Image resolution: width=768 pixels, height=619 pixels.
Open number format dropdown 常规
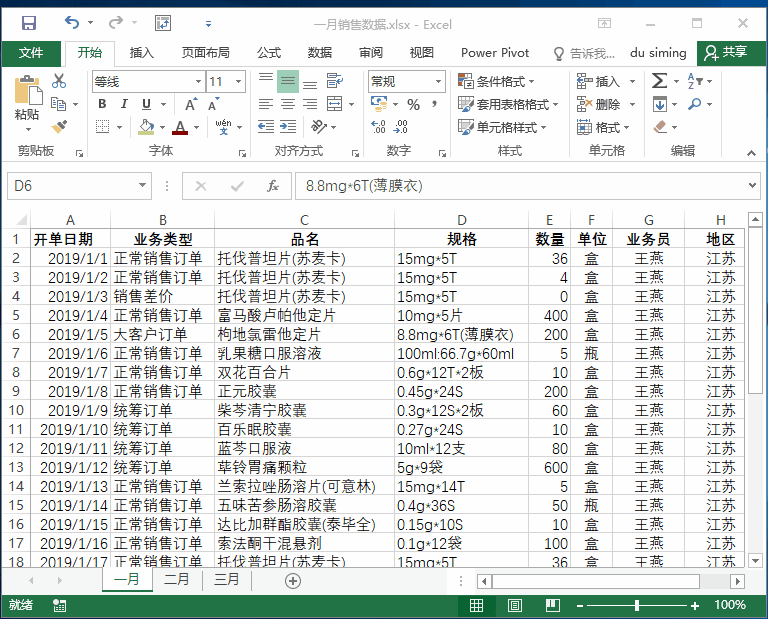[x=438, y=82]
